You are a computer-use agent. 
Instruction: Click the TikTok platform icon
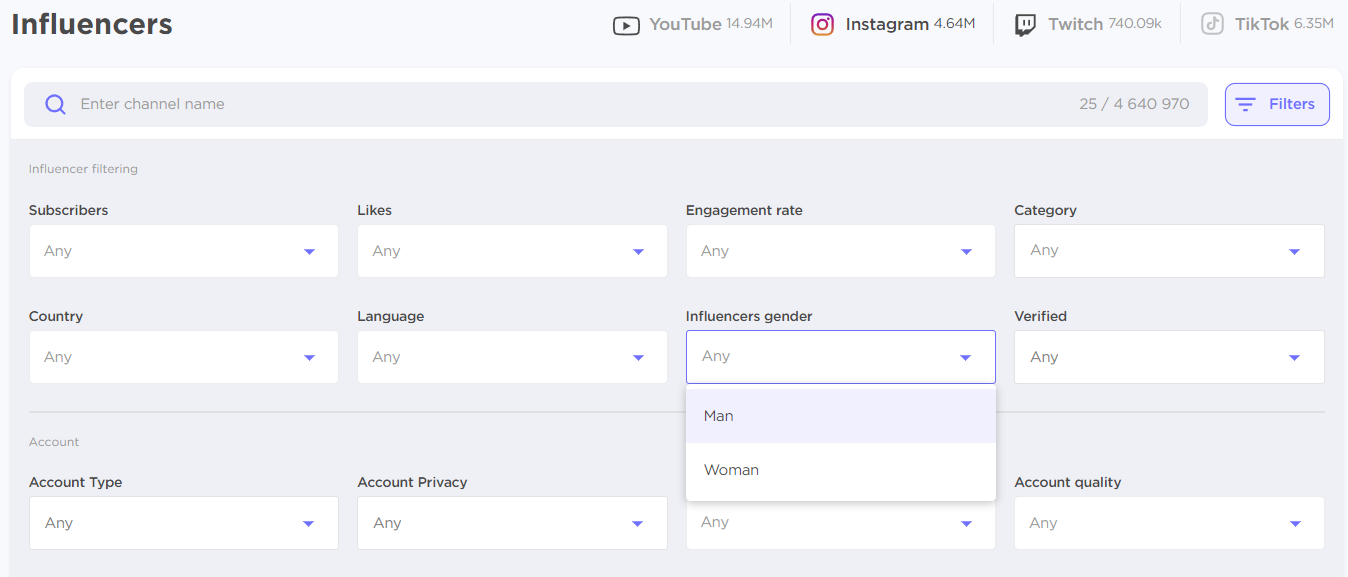tap(1212, 24)
